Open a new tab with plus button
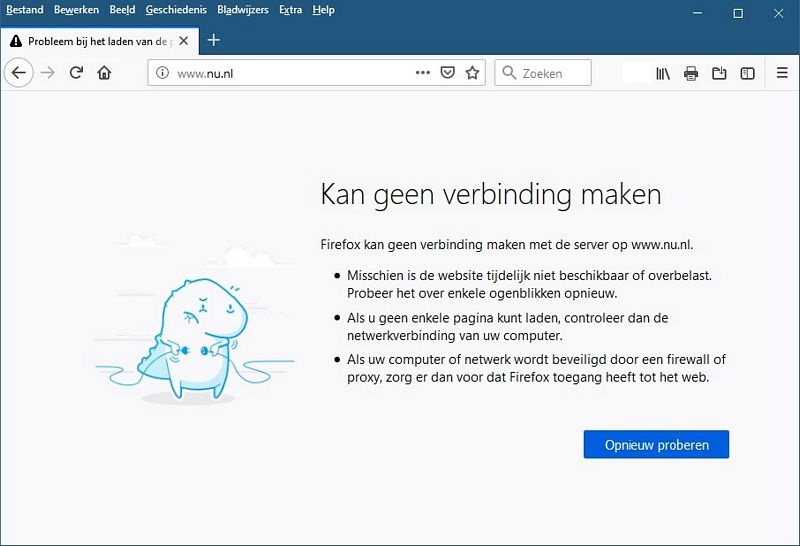The image size is (800, 546). 214,40
